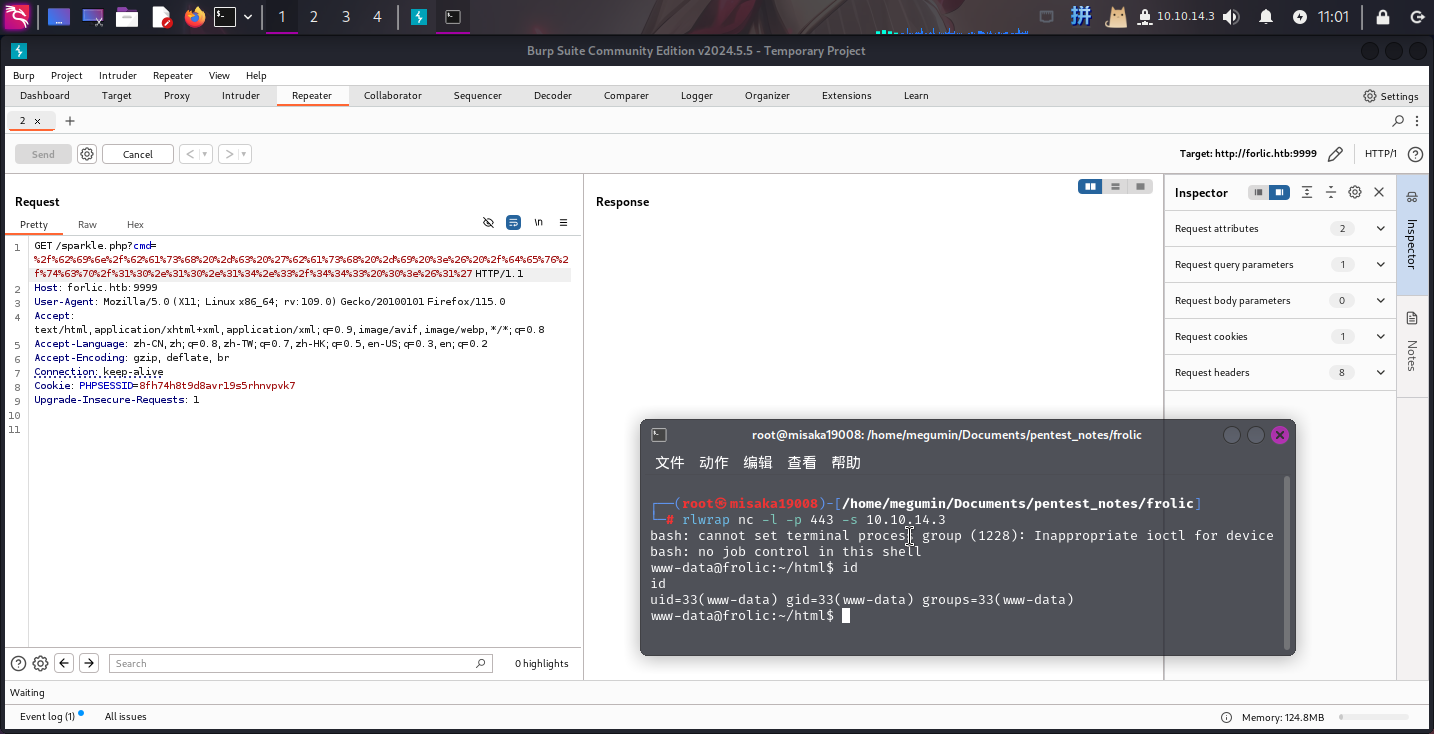Dock Inspector to the left

[1259, 192]
